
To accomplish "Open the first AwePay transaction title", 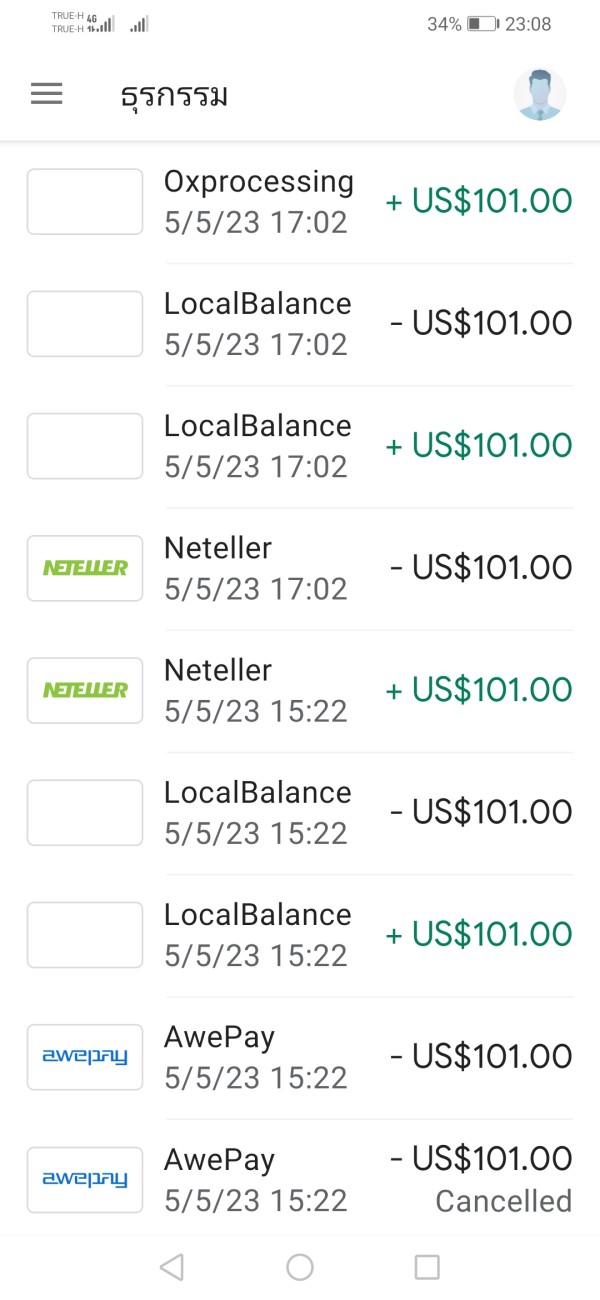I will [219, 1037].
